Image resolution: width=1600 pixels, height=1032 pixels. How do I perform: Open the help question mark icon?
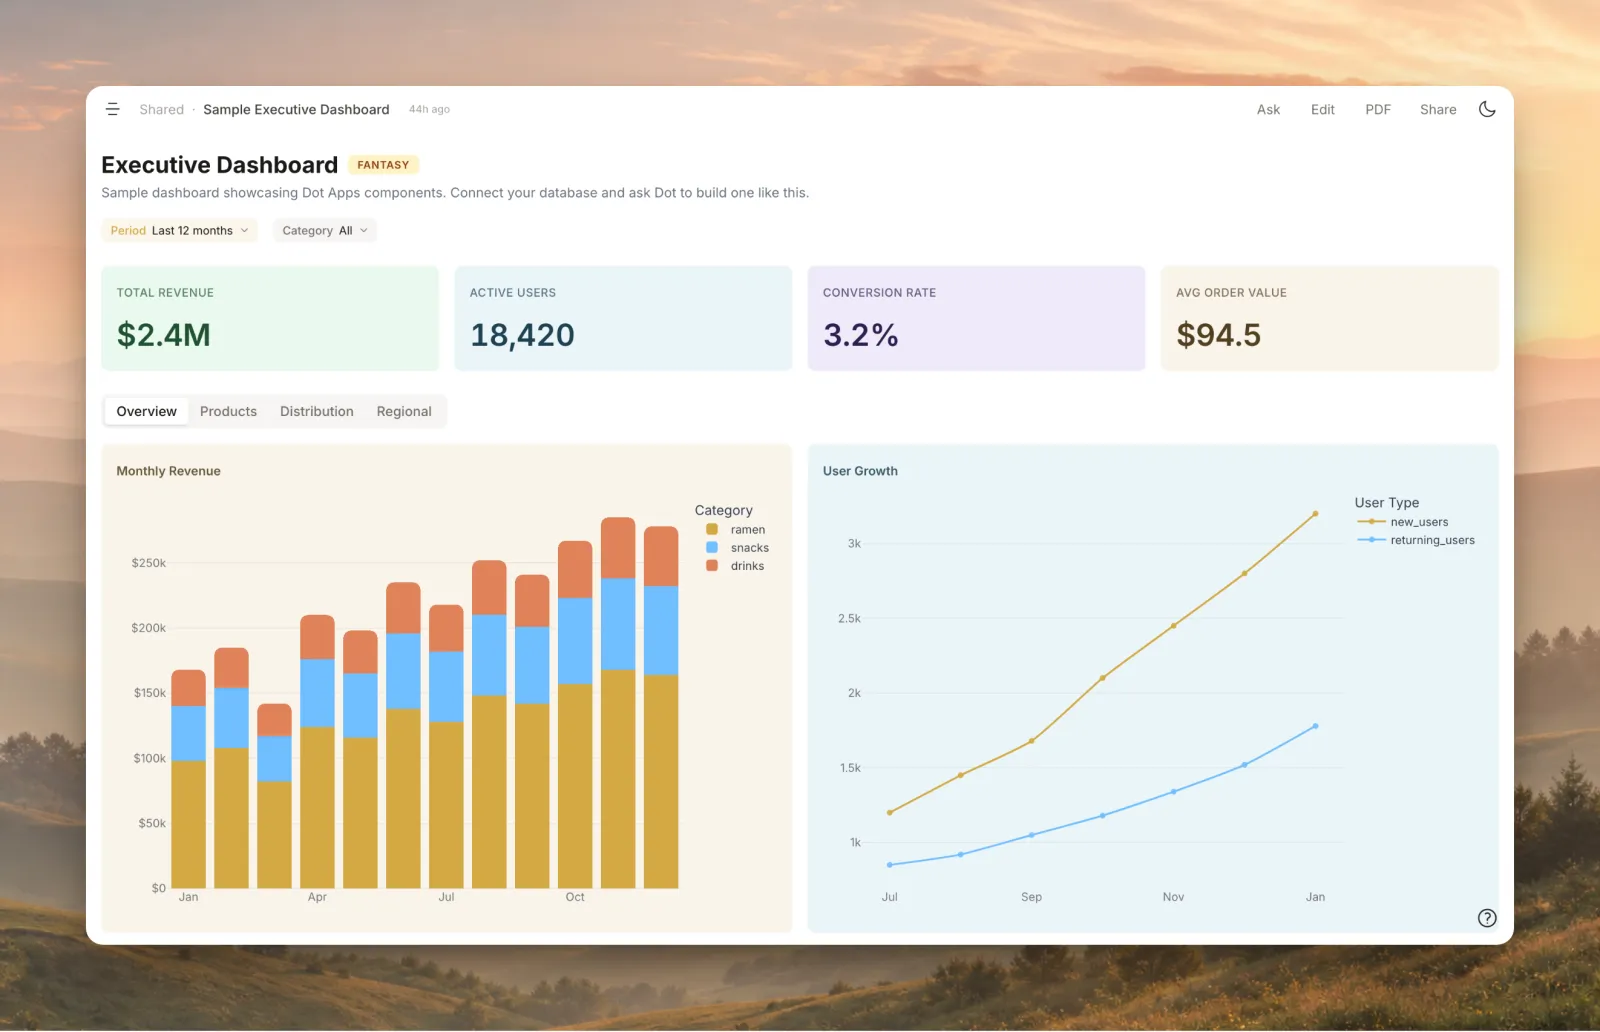point(1487,918)
